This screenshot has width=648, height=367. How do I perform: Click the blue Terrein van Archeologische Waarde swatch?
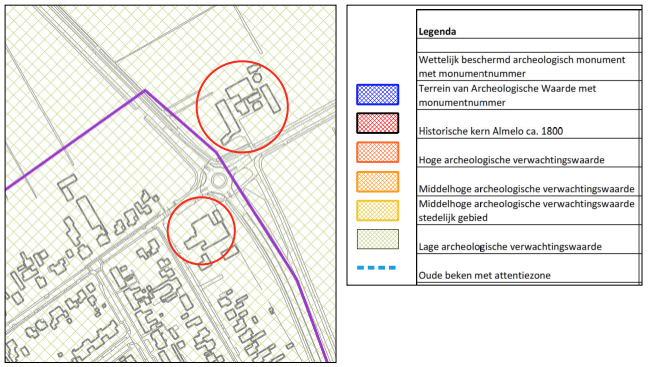377,94
